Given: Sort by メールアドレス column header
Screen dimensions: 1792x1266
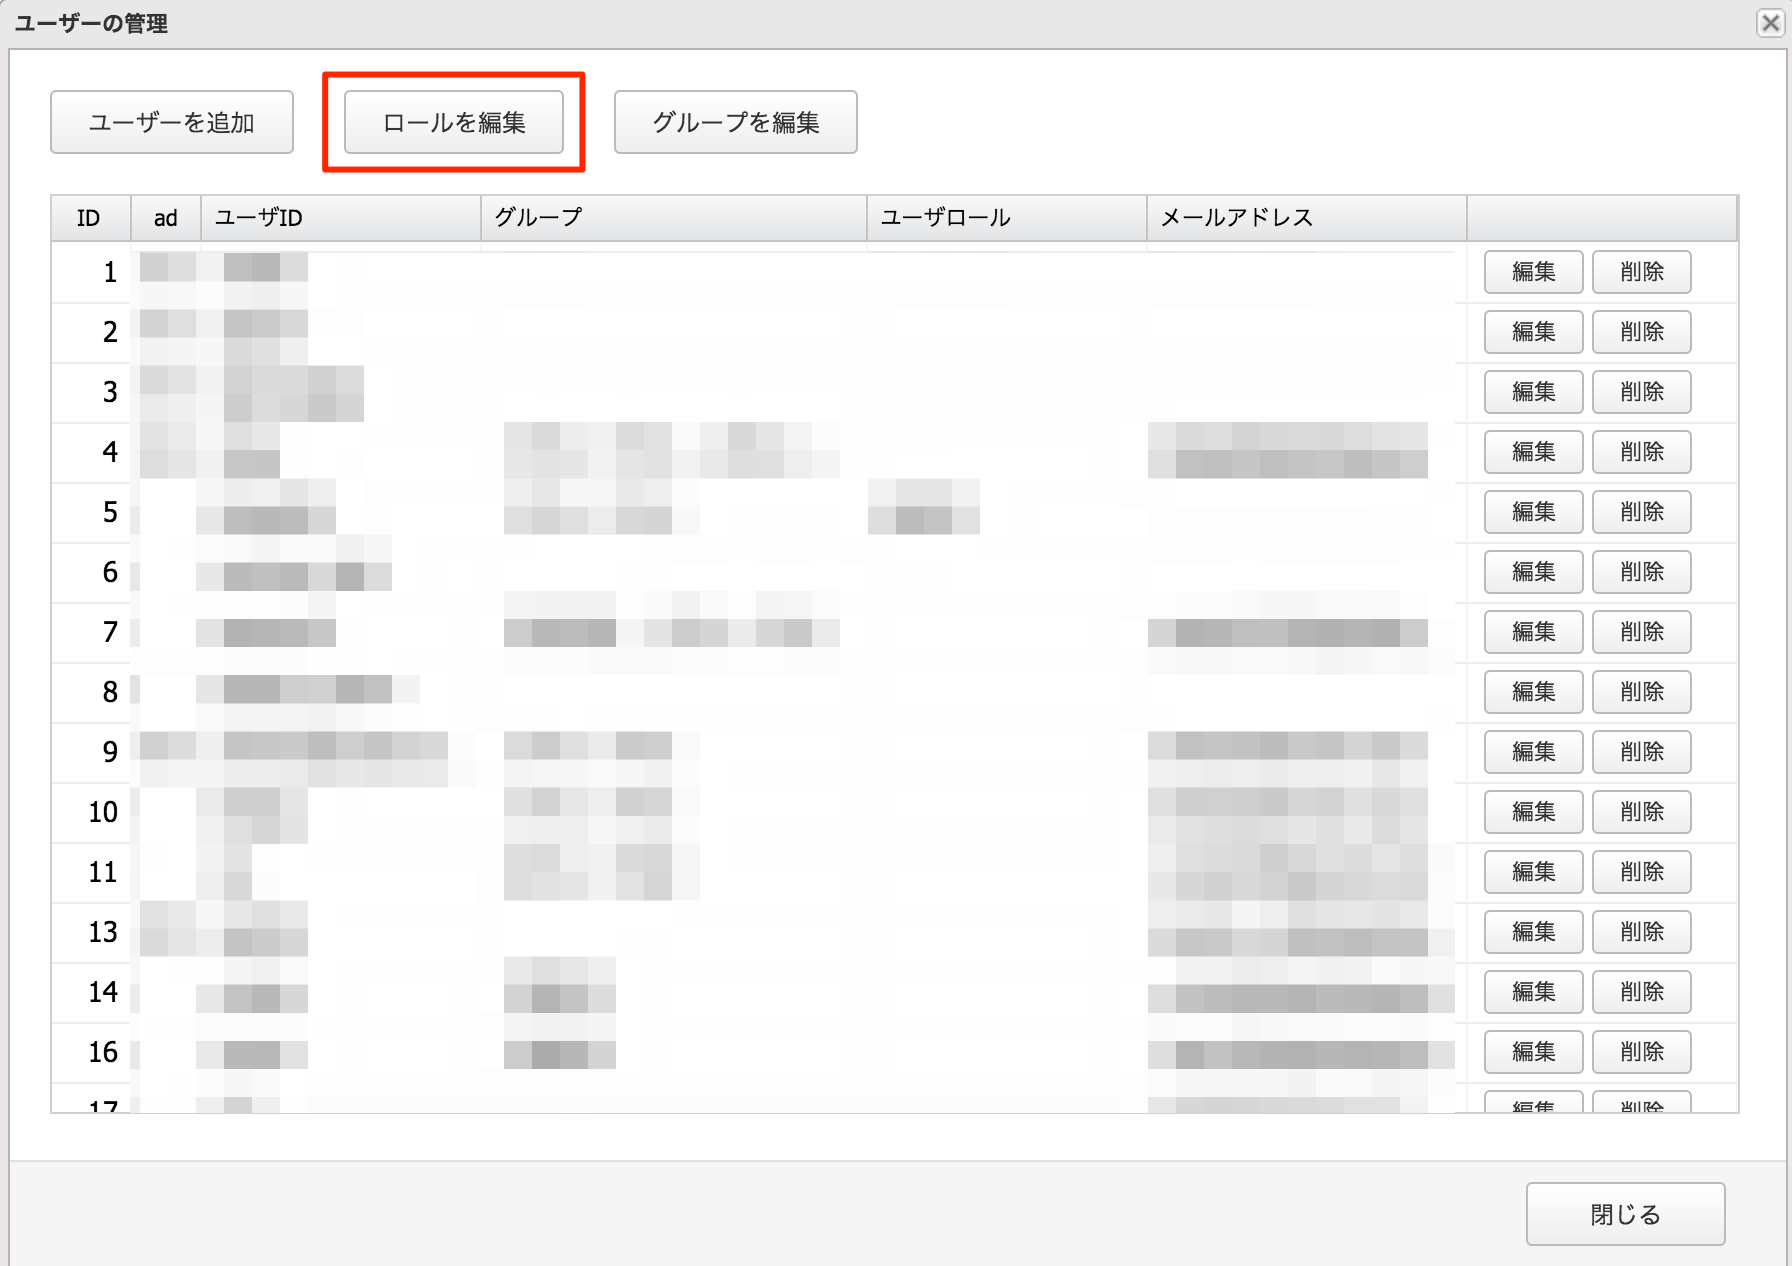Looking at the screenshot, I should pyautogui.click(x=1307, y=218).
